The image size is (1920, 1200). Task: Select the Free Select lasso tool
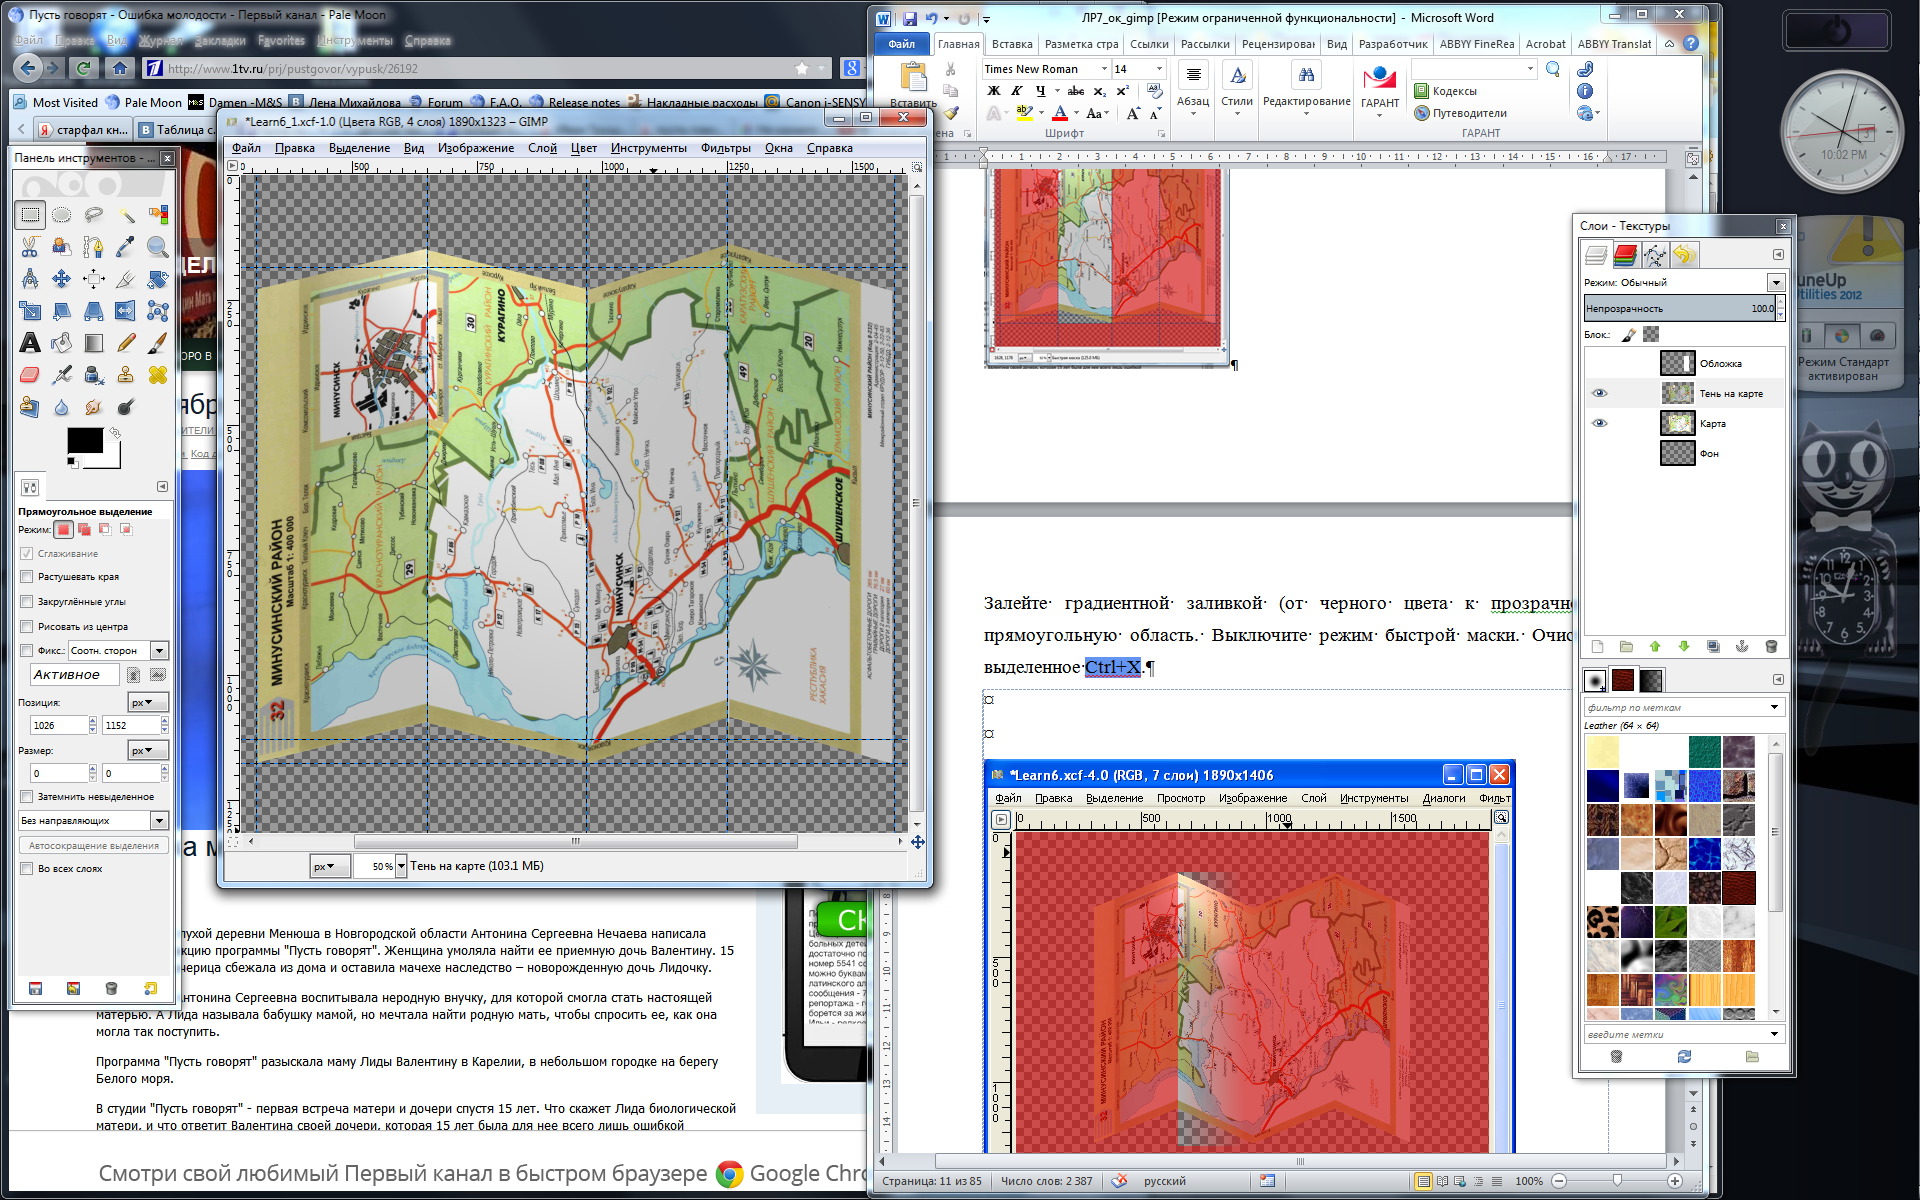click(94, 215)
